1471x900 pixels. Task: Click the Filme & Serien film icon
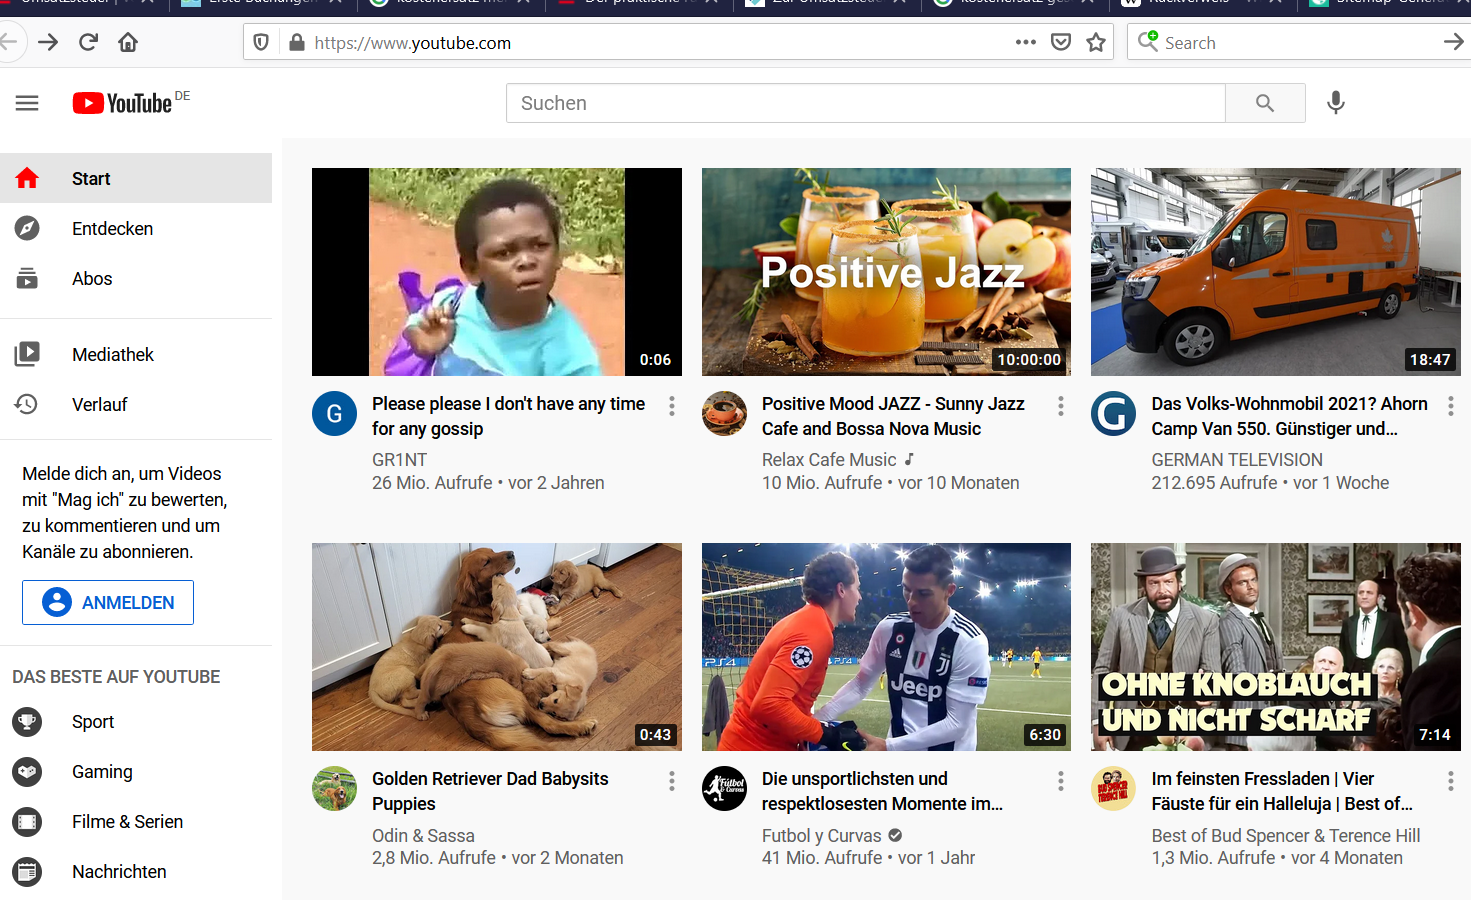coord(27,821)
